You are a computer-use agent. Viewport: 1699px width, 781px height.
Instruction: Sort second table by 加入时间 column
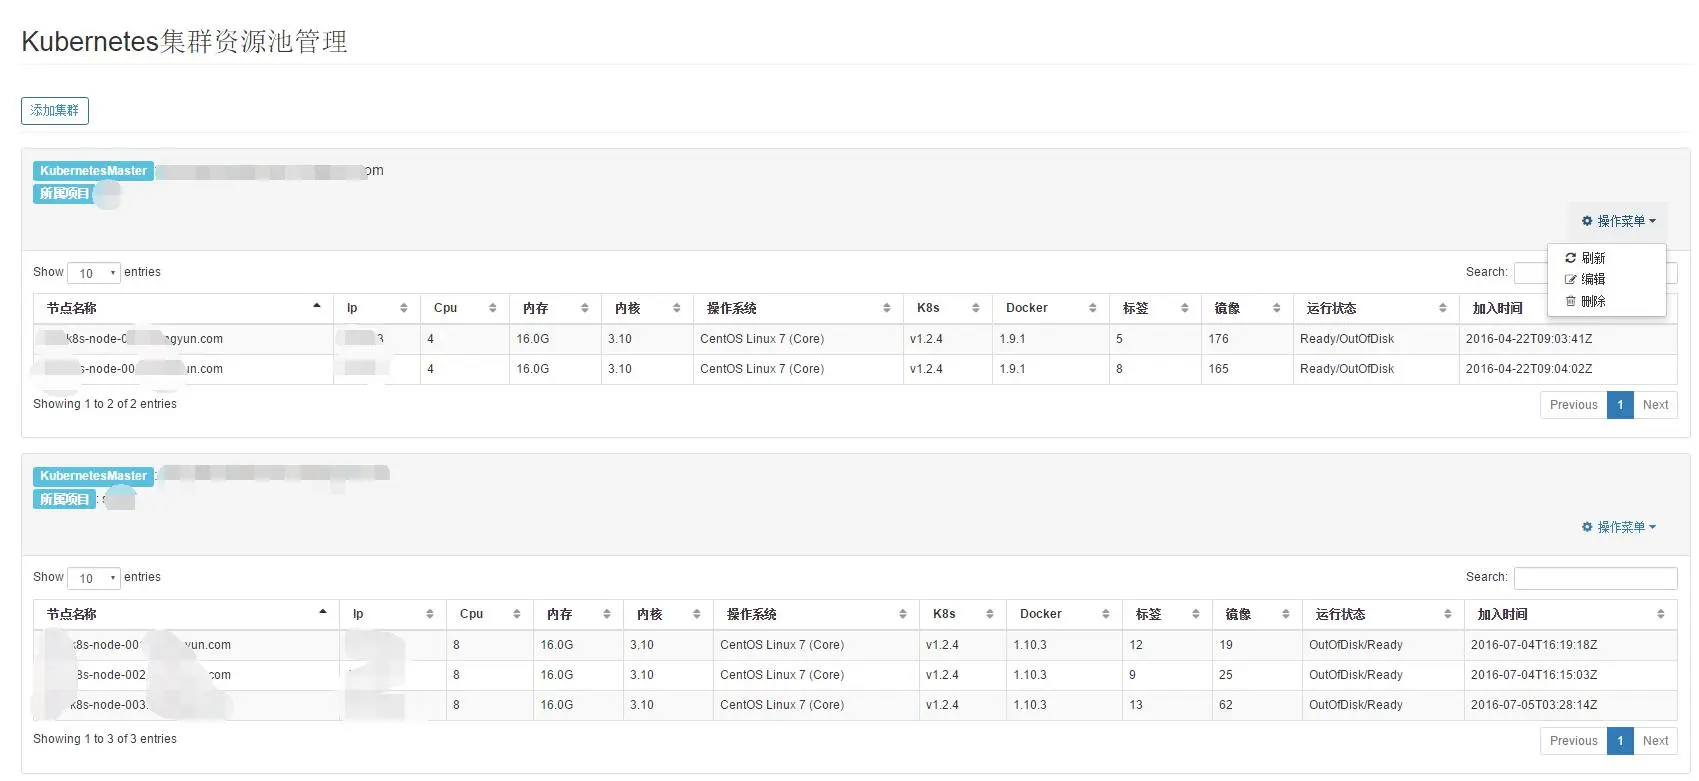point(1571,614)
